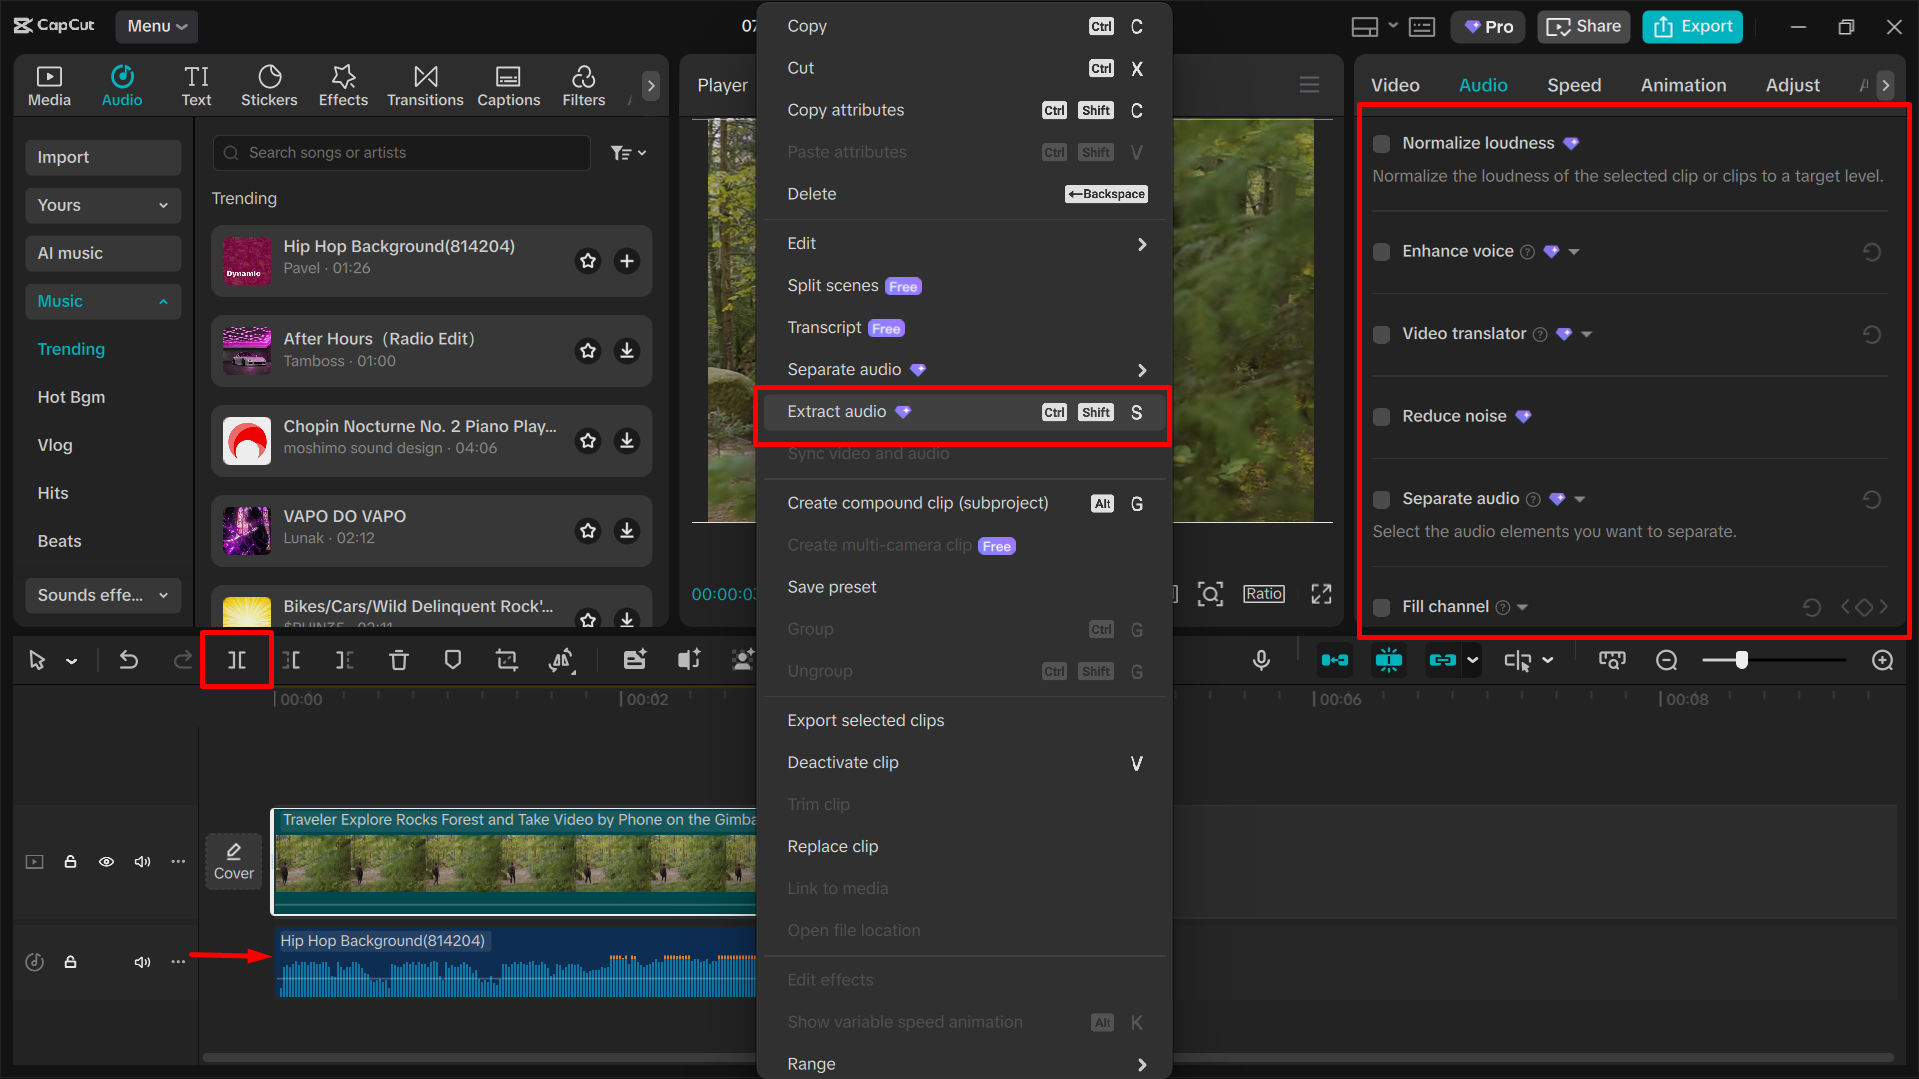
Task: Choose Copy attributes from context menu
Action: point(964,110)
